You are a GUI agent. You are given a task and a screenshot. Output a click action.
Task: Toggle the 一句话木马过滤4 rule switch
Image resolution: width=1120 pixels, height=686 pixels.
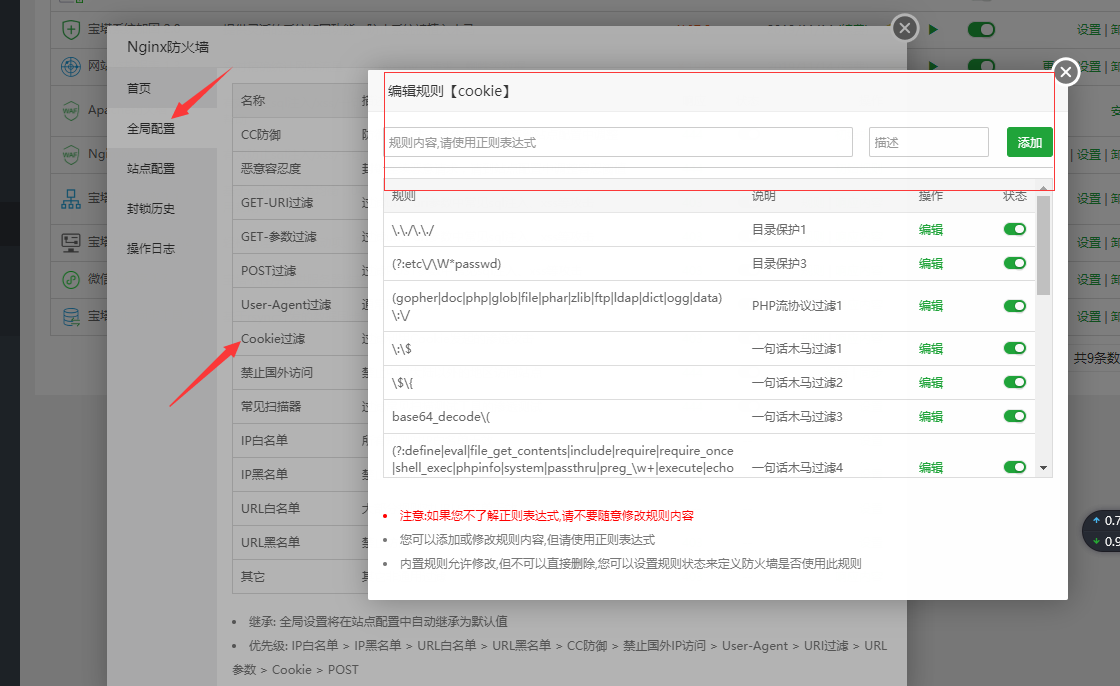1014,467
